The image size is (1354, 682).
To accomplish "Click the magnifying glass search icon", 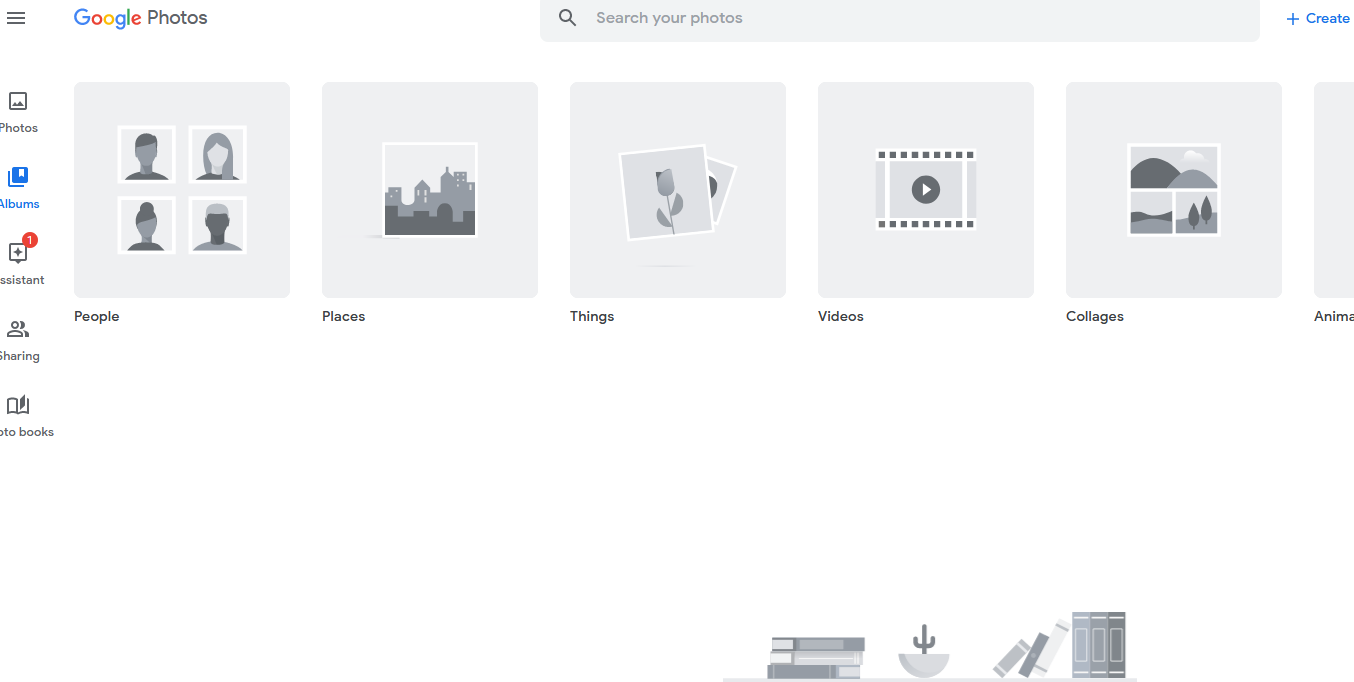I will pos(568,18).
